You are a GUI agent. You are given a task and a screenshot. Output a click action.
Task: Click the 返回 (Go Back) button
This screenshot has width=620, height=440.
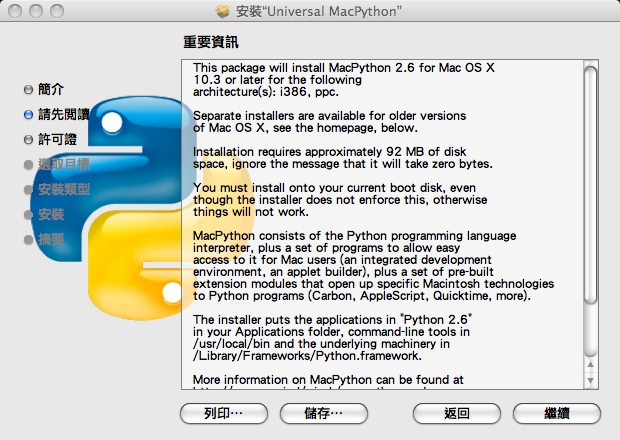[x=457, y=414]
